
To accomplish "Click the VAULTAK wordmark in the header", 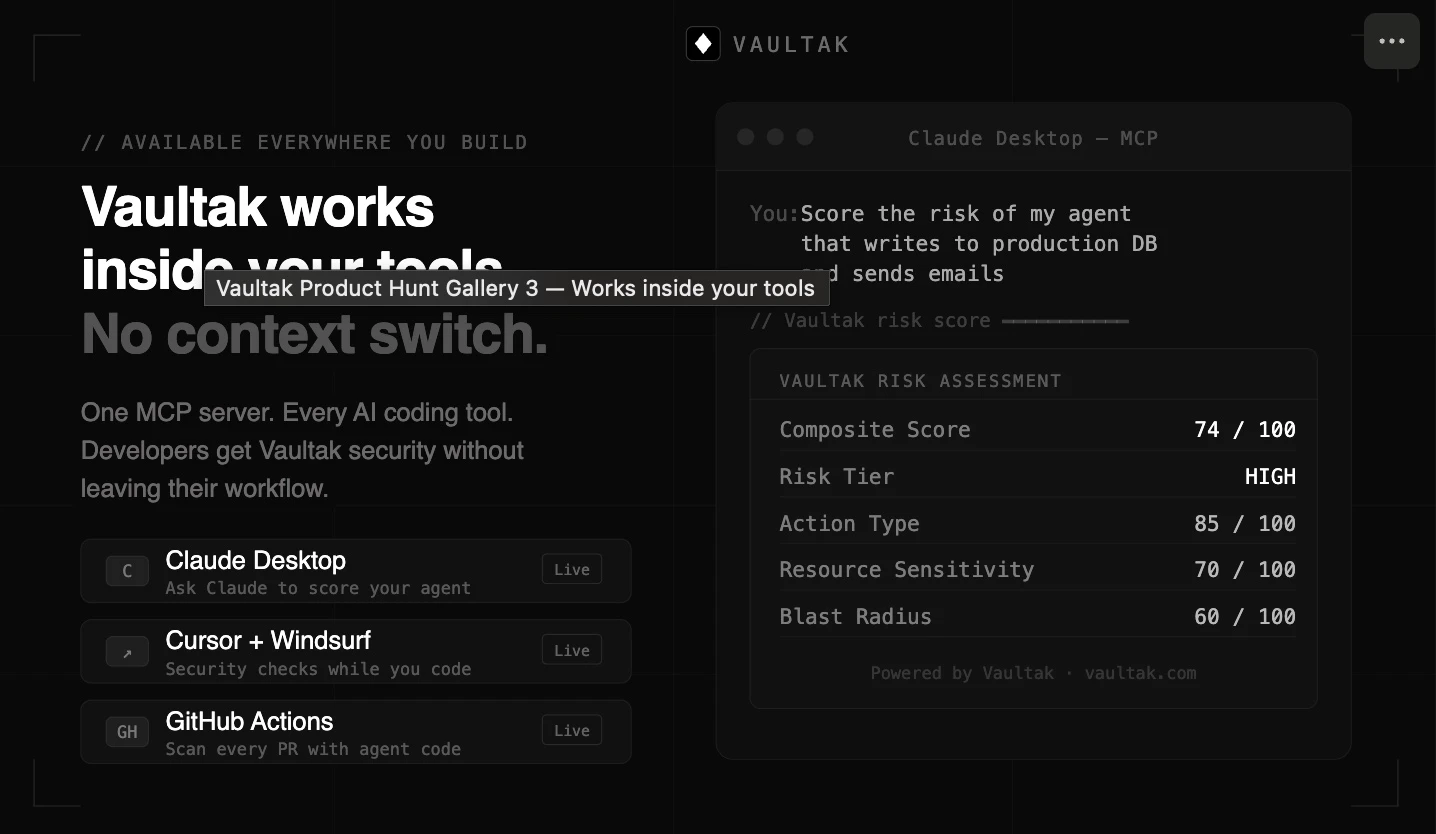I will pyautogui.click(x=791, y=44).
